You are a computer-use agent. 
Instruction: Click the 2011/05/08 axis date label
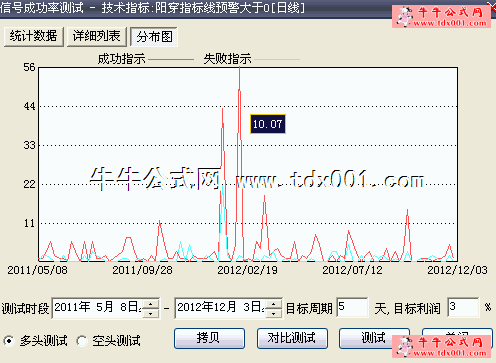[x=37, y=270]
